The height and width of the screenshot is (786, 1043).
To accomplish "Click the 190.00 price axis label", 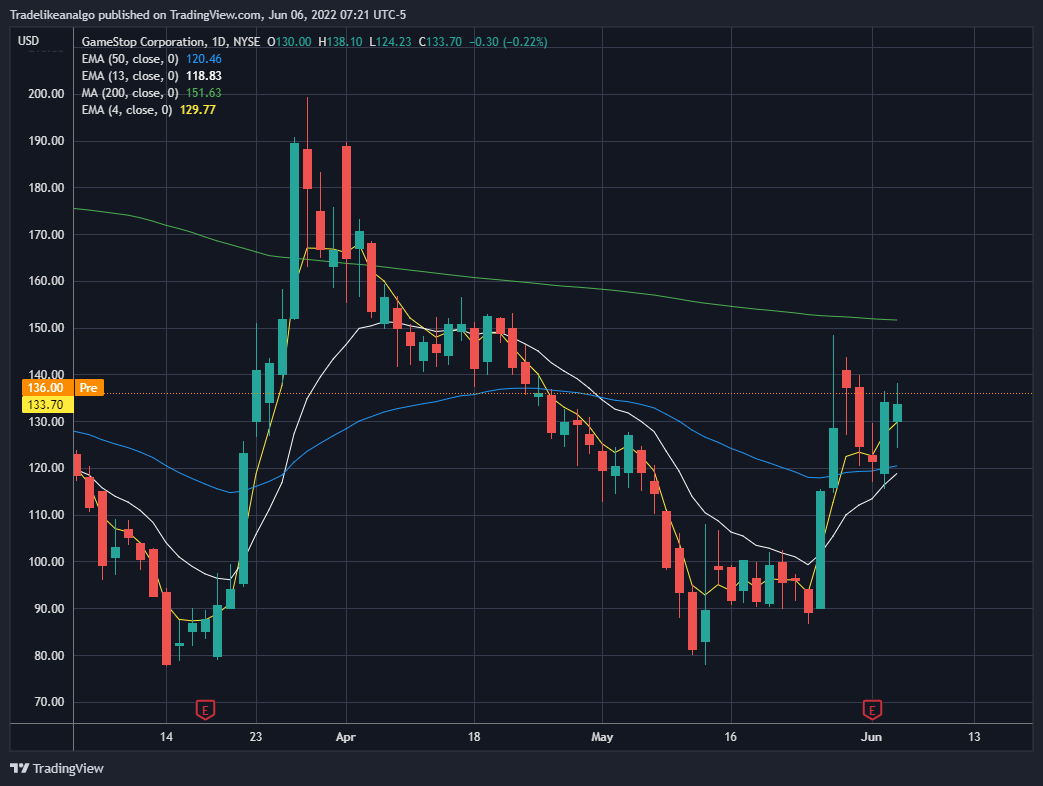I will coord(46,141).
